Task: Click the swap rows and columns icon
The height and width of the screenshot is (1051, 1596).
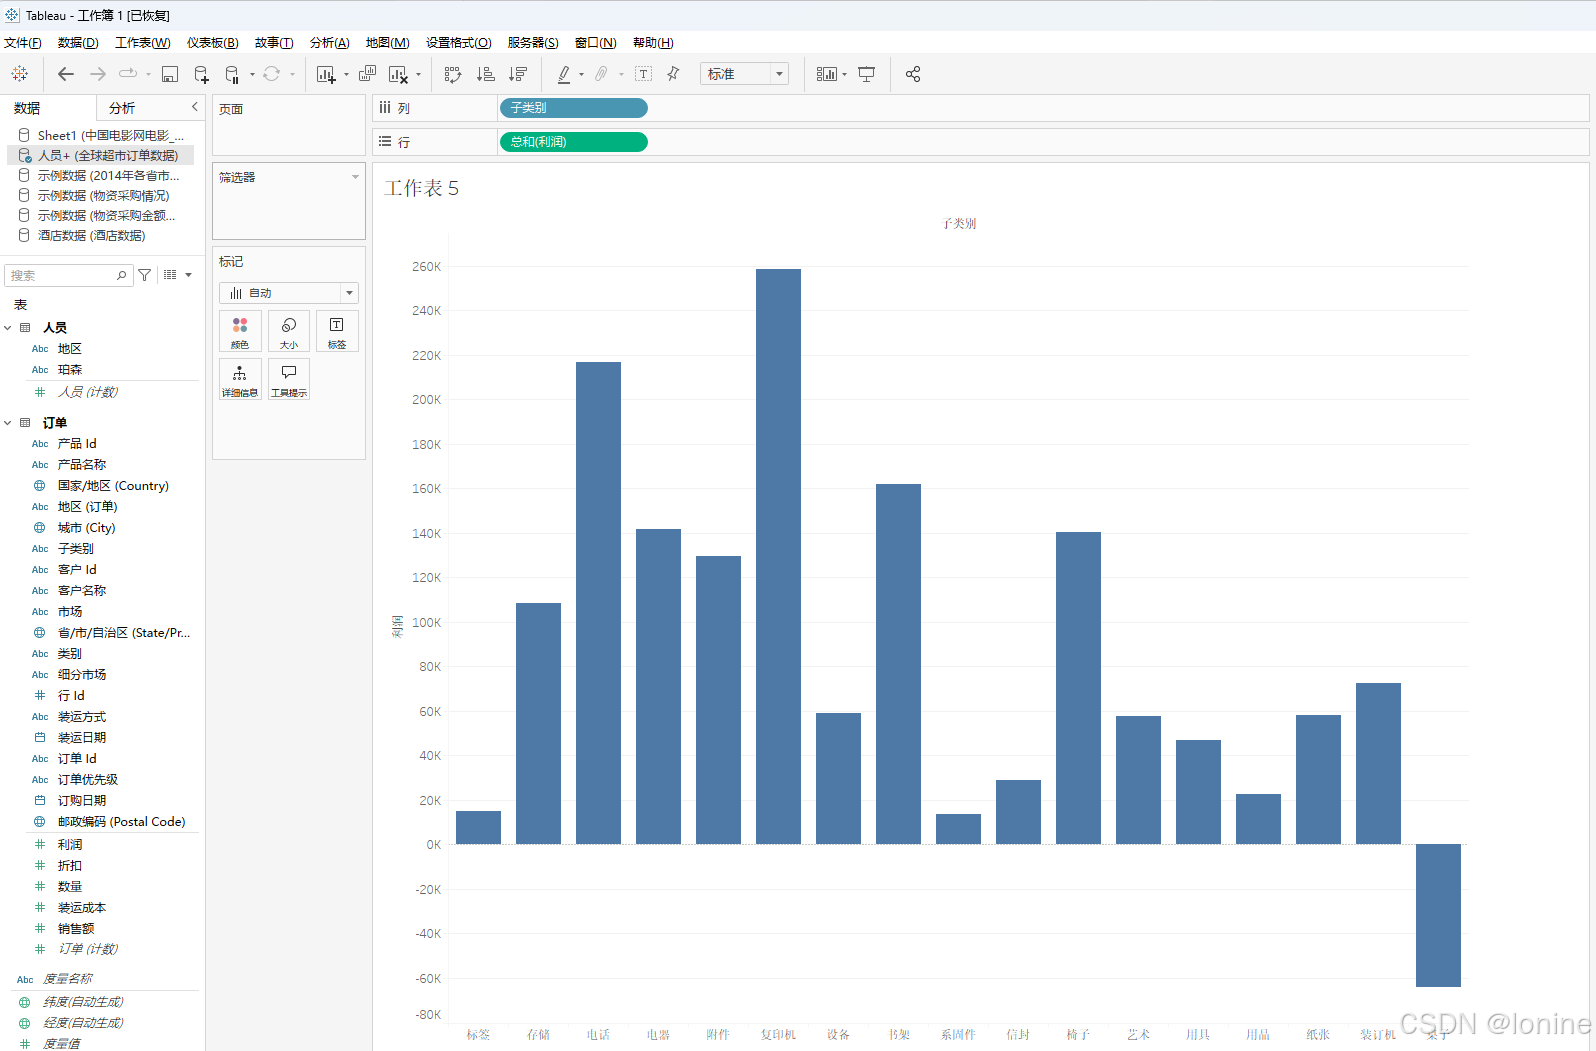Action: [453, 74]
